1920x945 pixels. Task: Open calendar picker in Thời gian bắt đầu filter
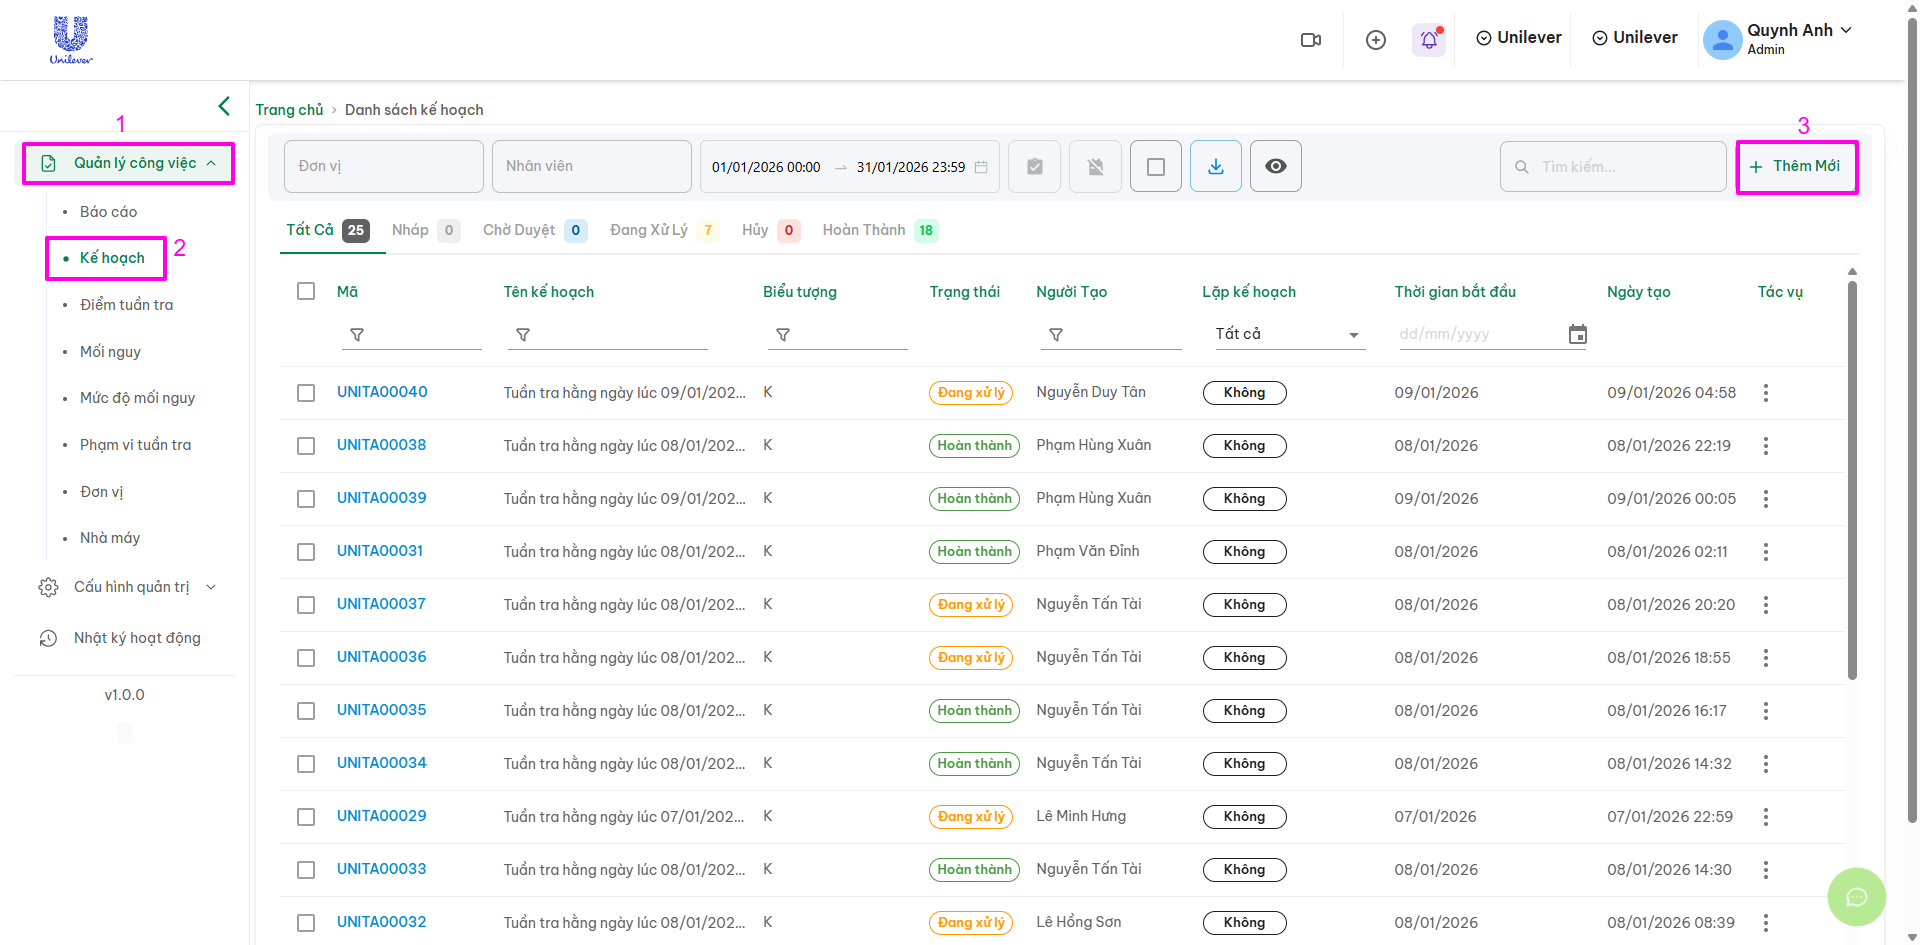click(x=1577, y=335)
